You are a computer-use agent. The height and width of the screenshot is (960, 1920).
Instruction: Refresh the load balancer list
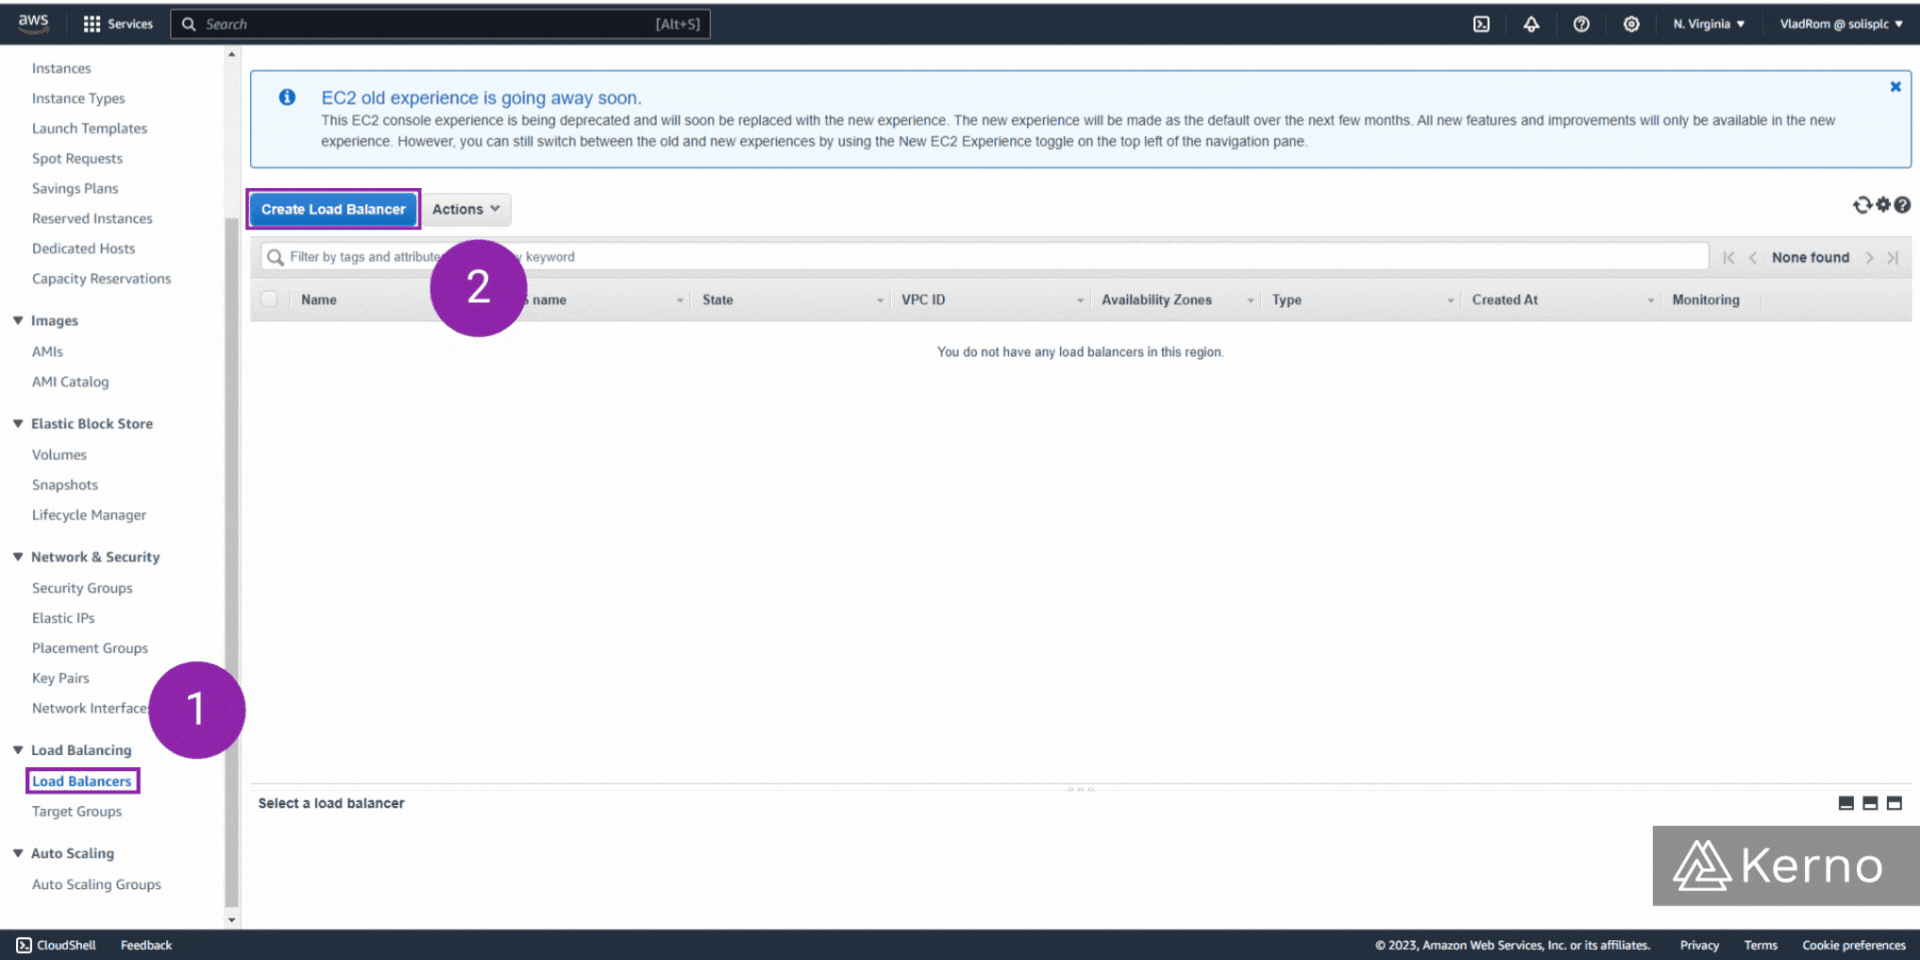coord(1862,205)
